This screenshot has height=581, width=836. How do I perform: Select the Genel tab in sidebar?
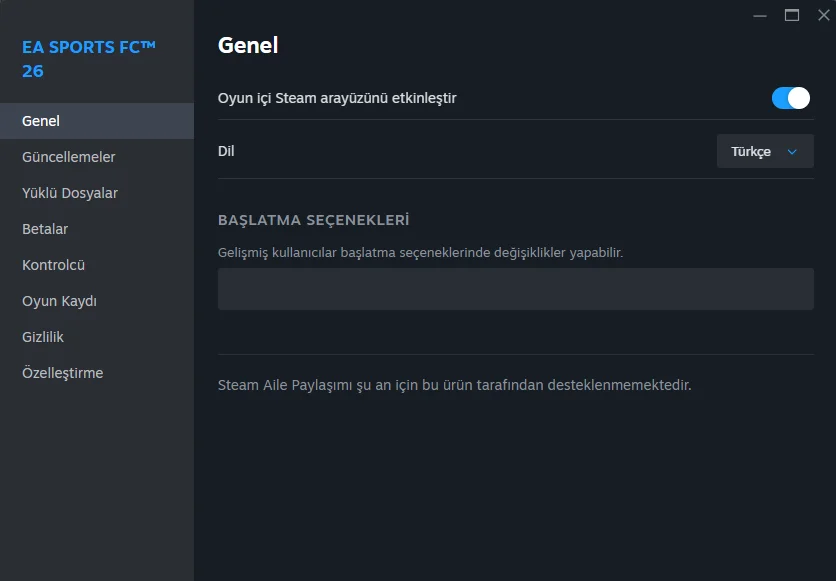tap(41, 121)
